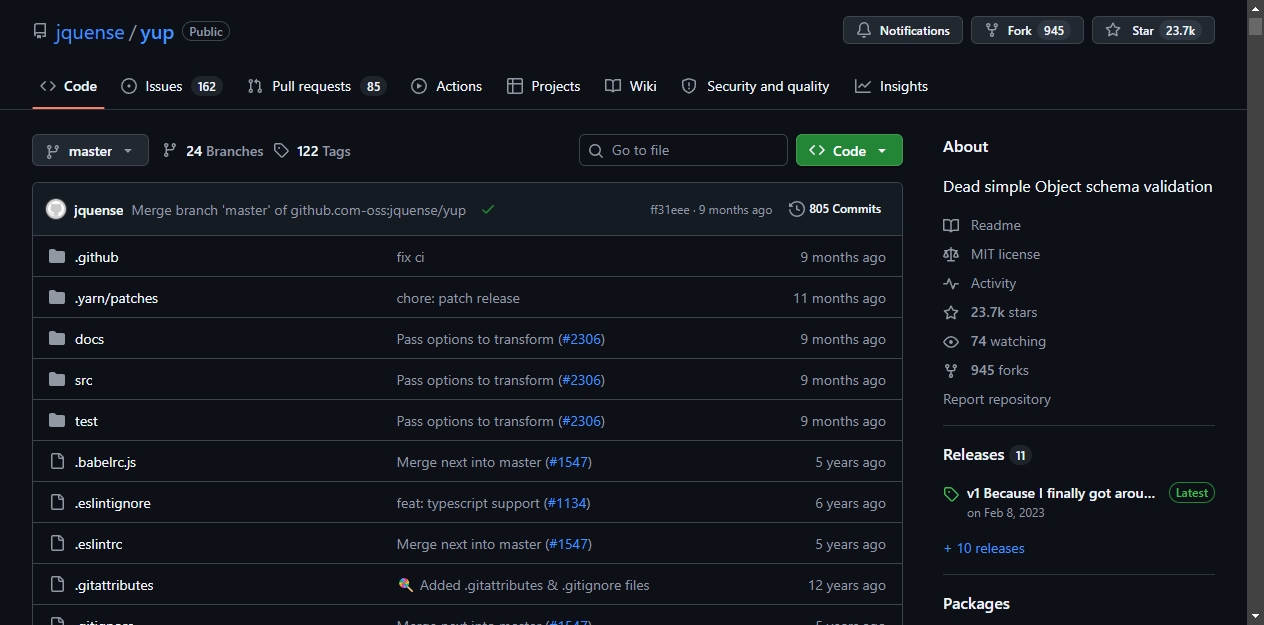The height and width of the screenshot is (625, 1264).
Task: Open the Wiki tab
Action: pos(631,86)
